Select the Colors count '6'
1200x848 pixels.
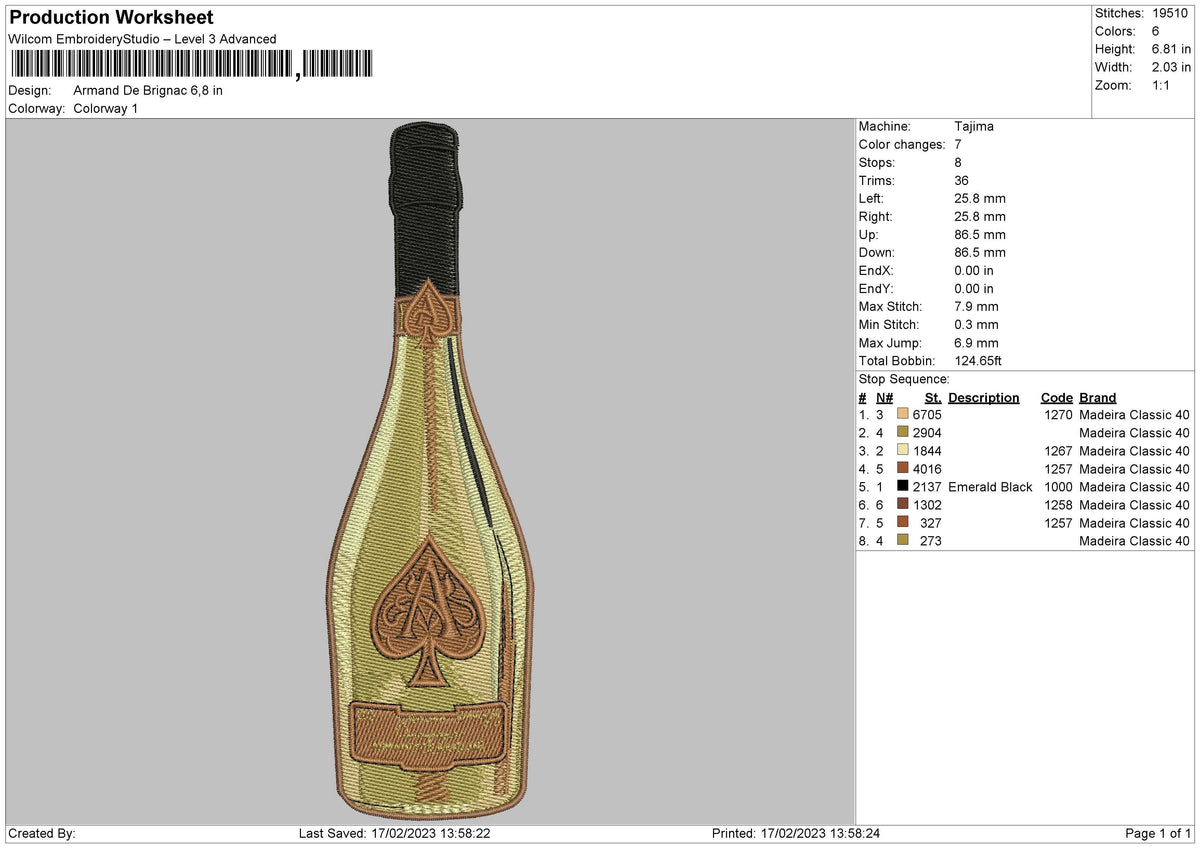click(x=1155, y=32)
